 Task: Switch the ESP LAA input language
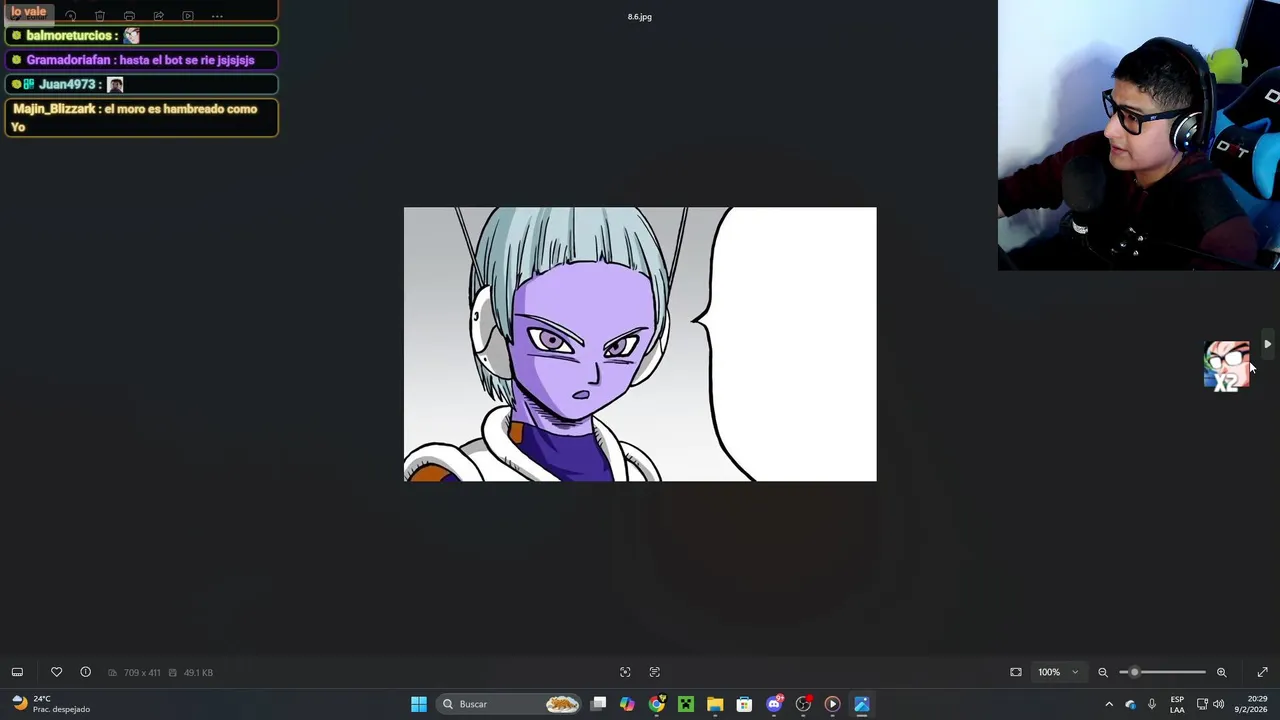[1177, 704]
